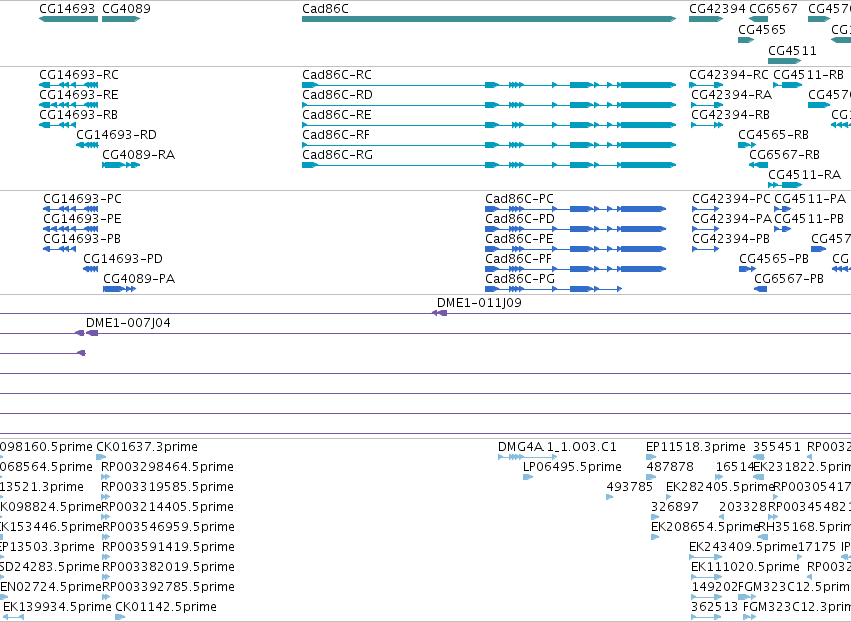Select protein Cad86C-PD
The width and height of the screenshot is (851, 622).
click(576, 229)
